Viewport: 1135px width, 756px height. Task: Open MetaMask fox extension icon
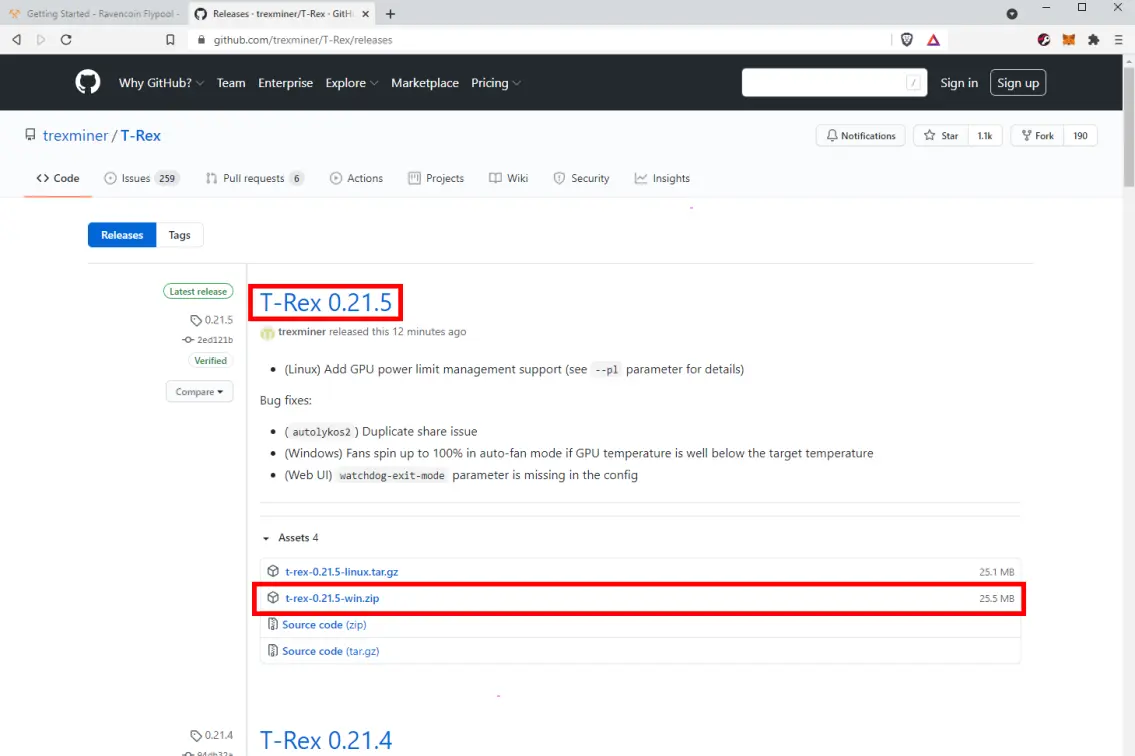(x=1068, y=40)
